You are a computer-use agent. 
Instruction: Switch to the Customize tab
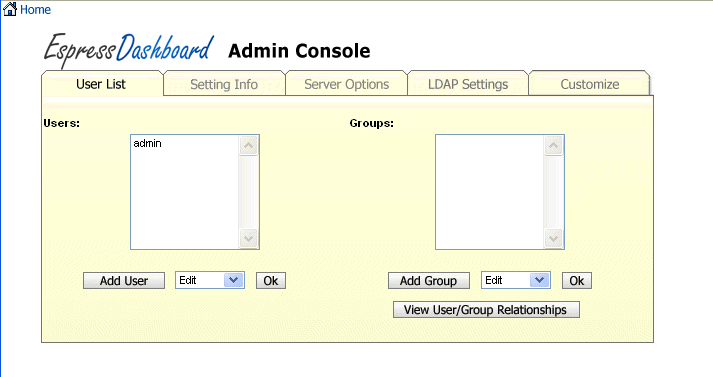(590, 84)
